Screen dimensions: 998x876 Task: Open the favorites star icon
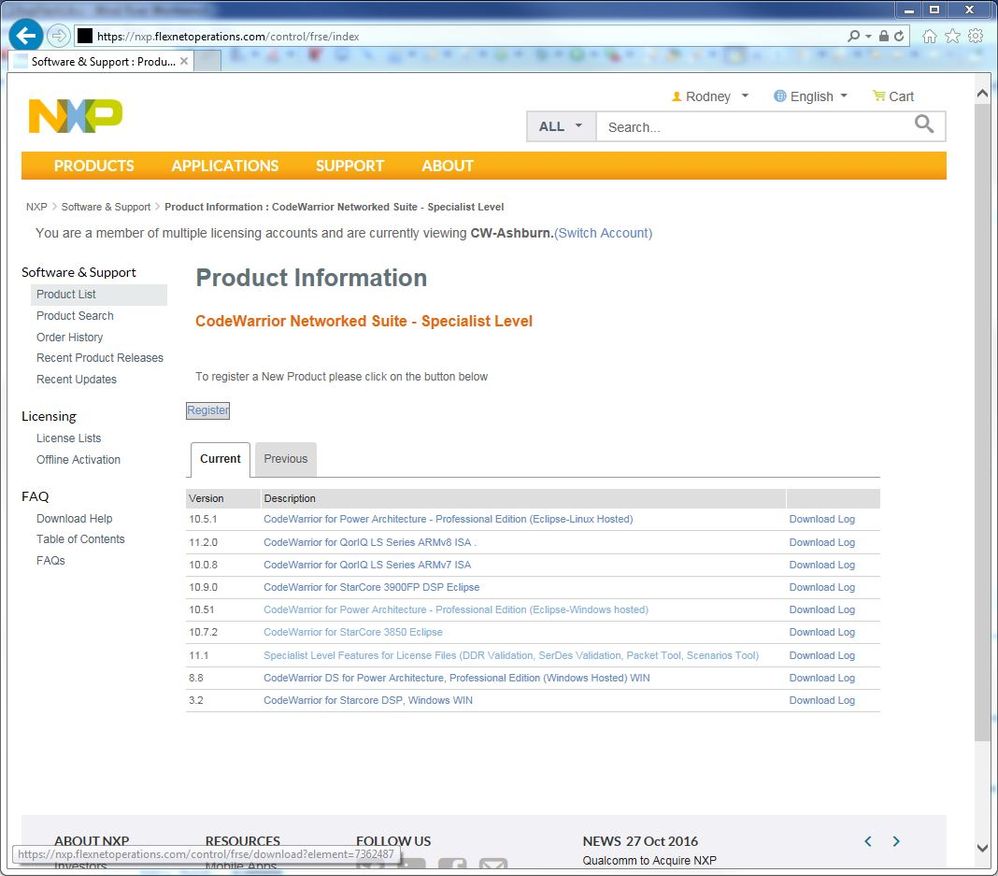[x=952, y=36]
